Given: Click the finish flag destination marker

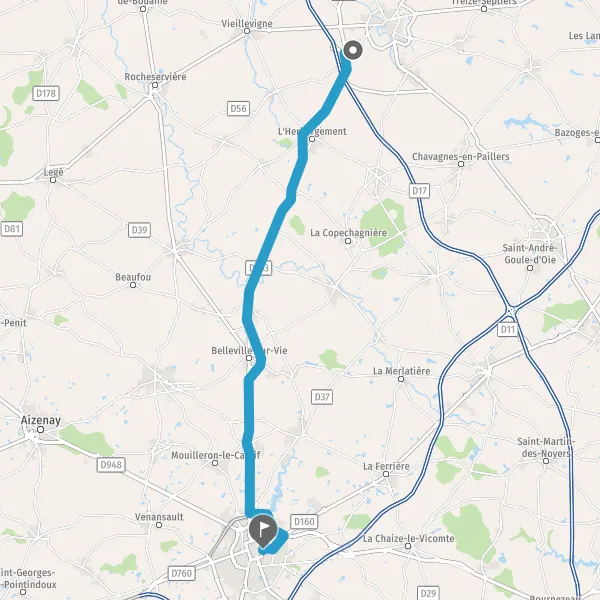Looking at the screenshot, I should [263, 532].
